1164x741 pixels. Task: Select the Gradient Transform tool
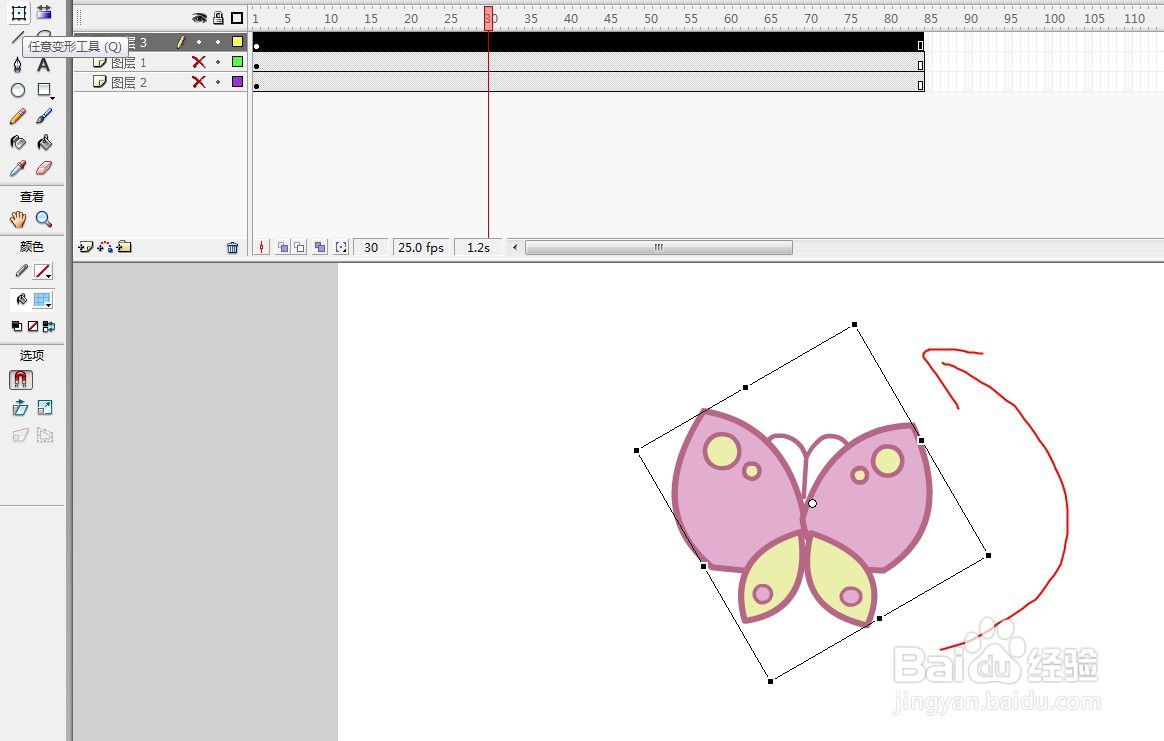(45, 12)
